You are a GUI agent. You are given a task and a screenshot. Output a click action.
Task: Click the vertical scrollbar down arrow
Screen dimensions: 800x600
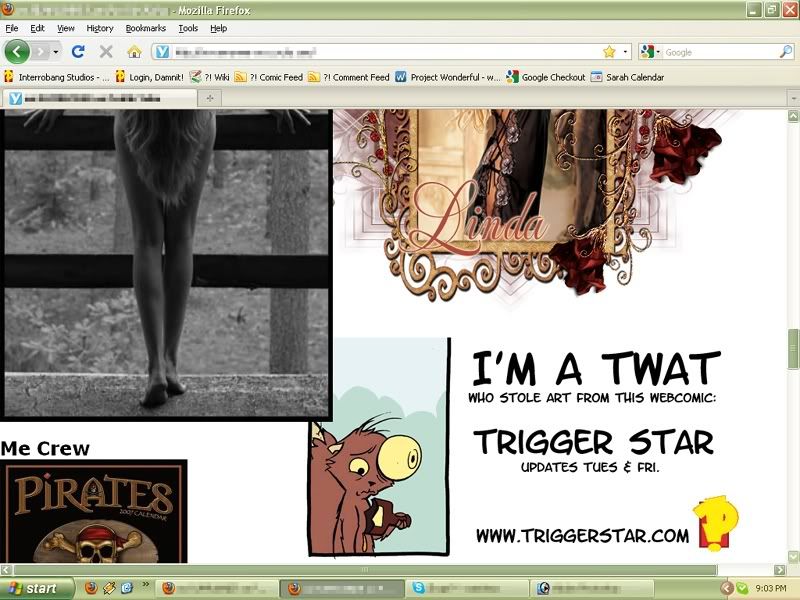(793, 556)
